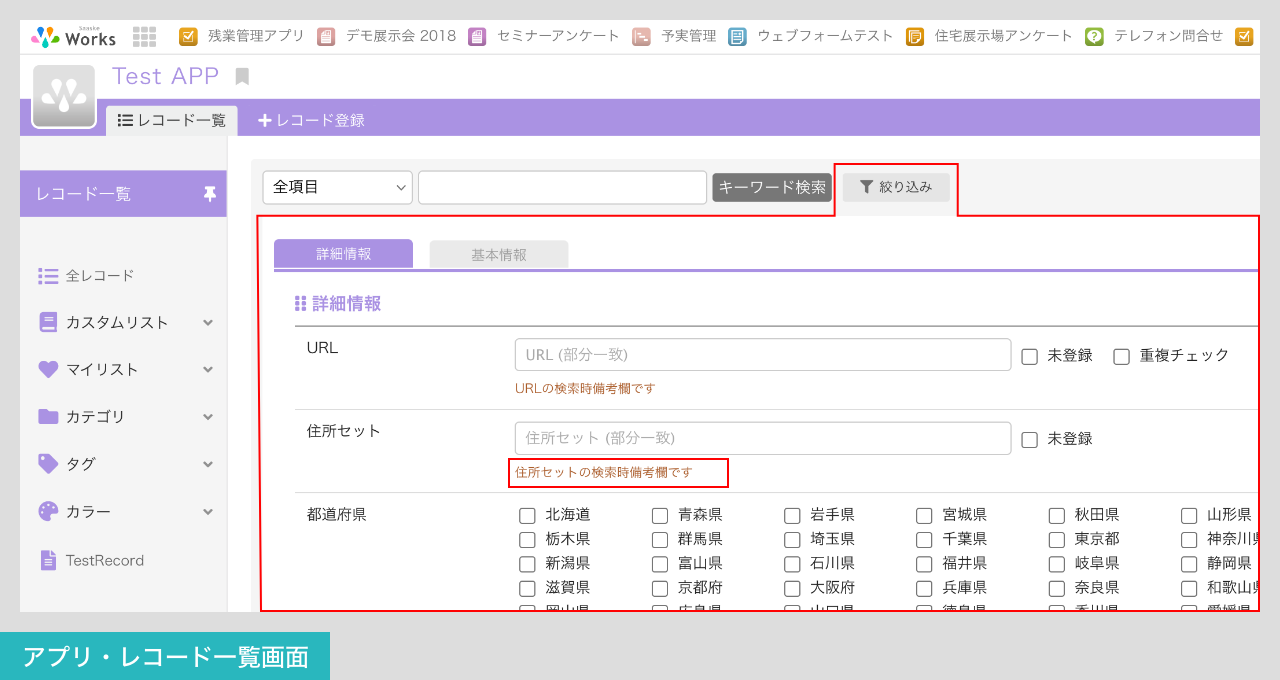Screen dimensions: 1280x680
Task: Select the 詳細情報 filter tab
Action: pos(343,254)
